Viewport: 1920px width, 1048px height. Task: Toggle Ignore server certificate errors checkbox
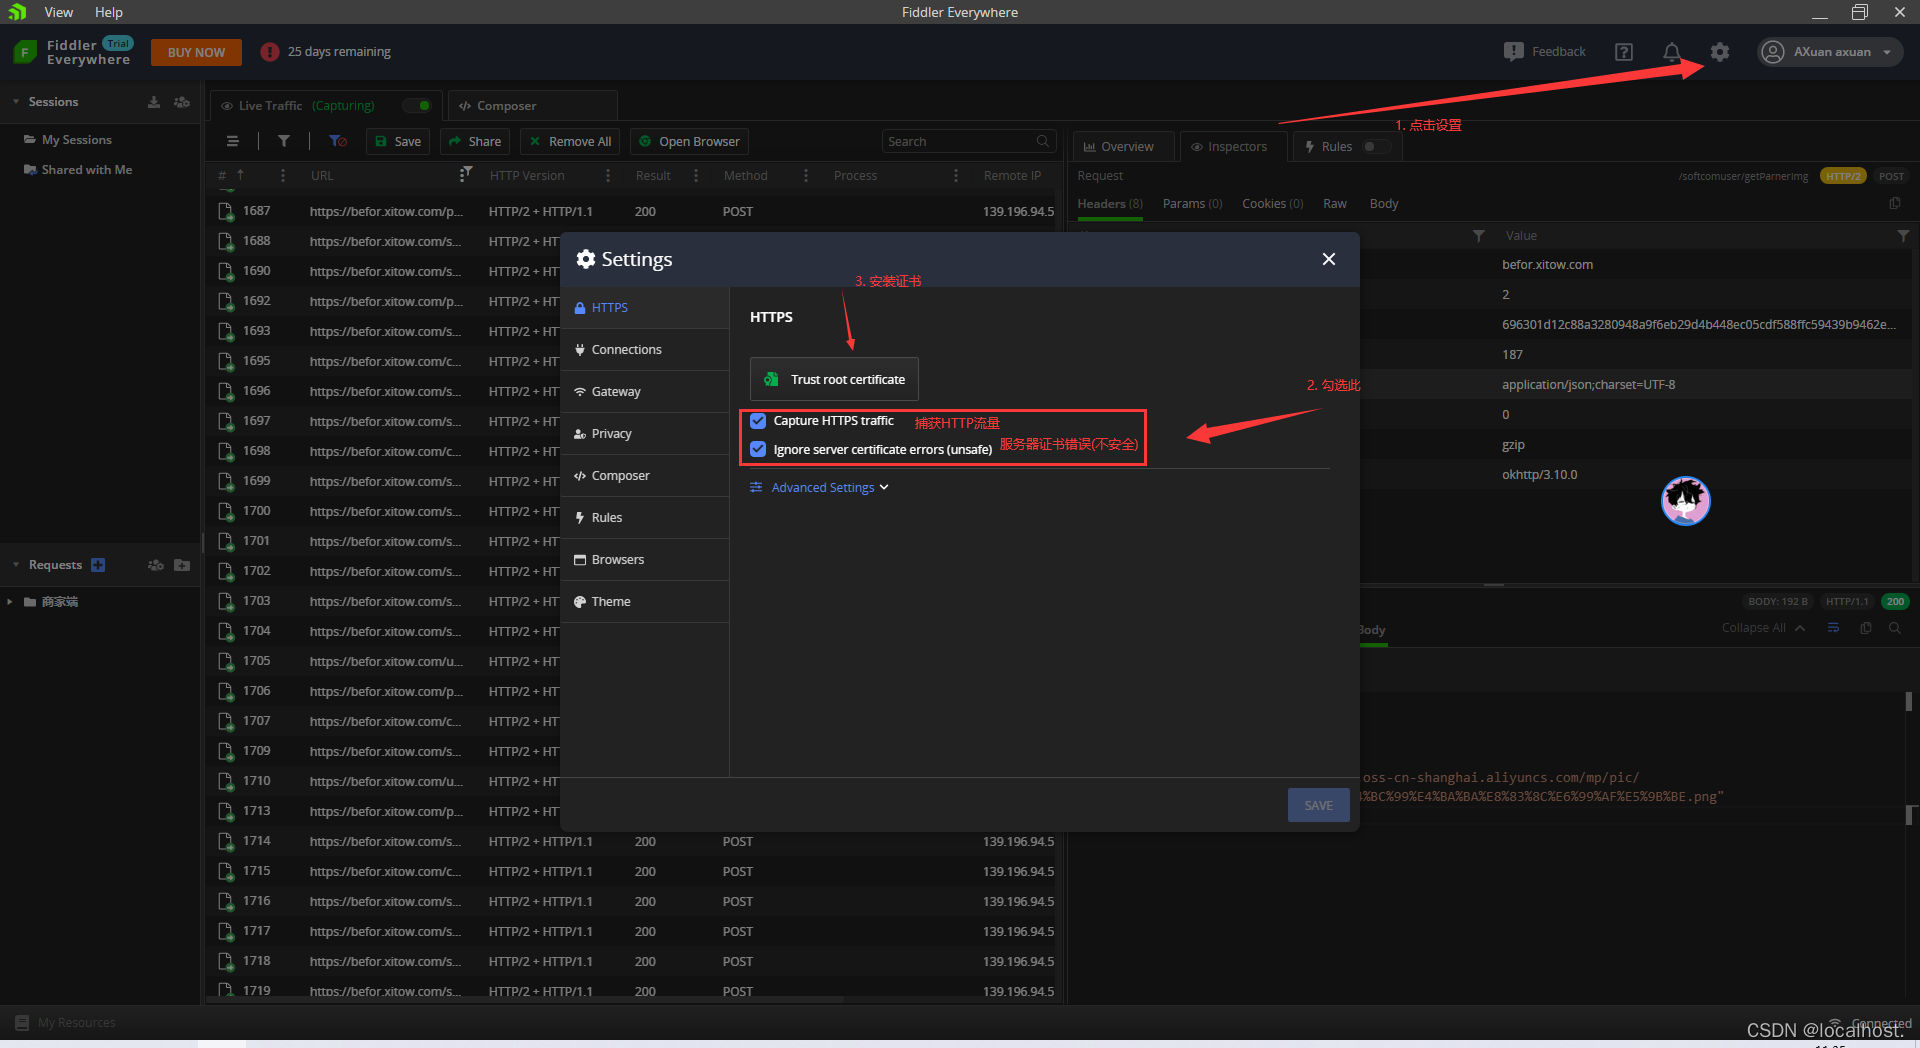coord(758,449)
